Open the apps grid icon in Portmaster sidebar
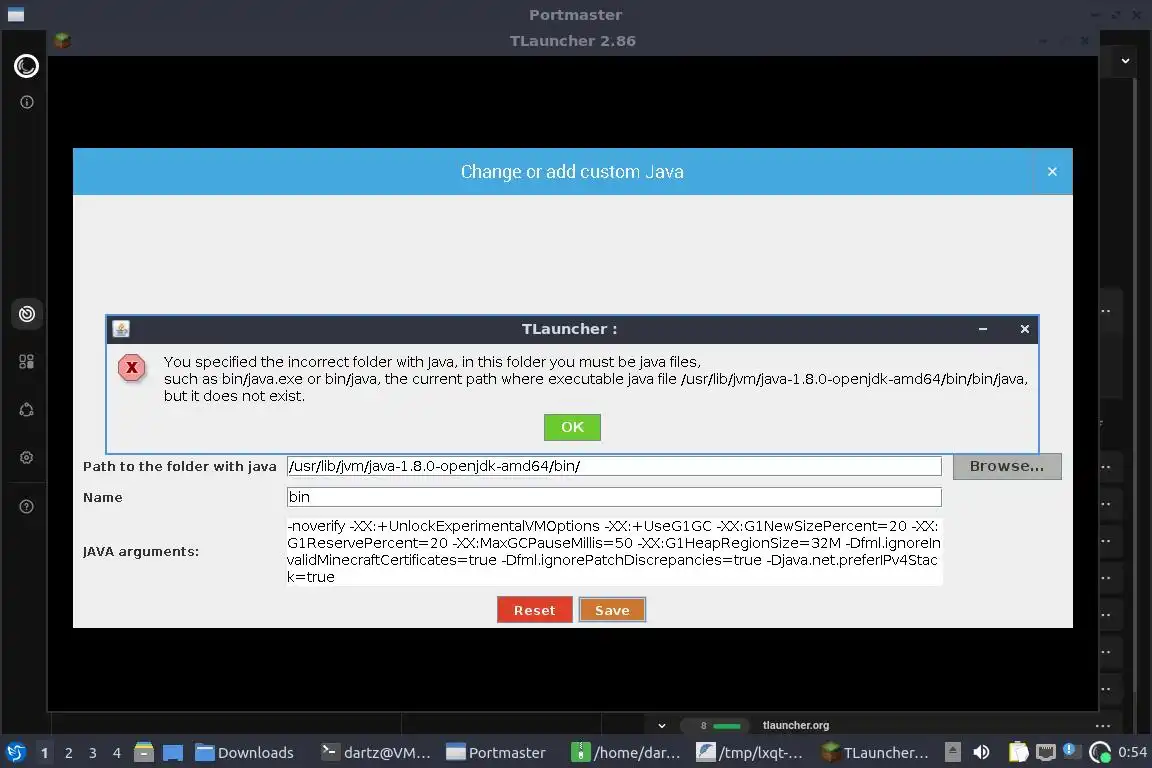Screen dimensions: 1152x768 26,362
